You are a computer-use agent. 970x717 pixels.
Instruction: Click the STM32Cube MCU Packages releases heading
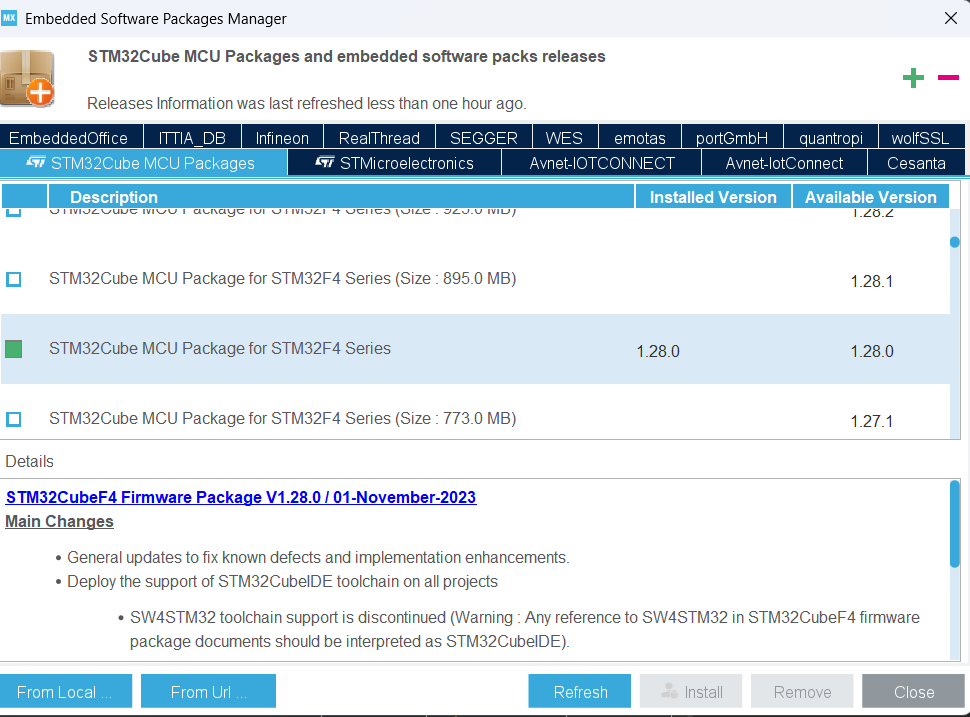click(x=346, y=56)
